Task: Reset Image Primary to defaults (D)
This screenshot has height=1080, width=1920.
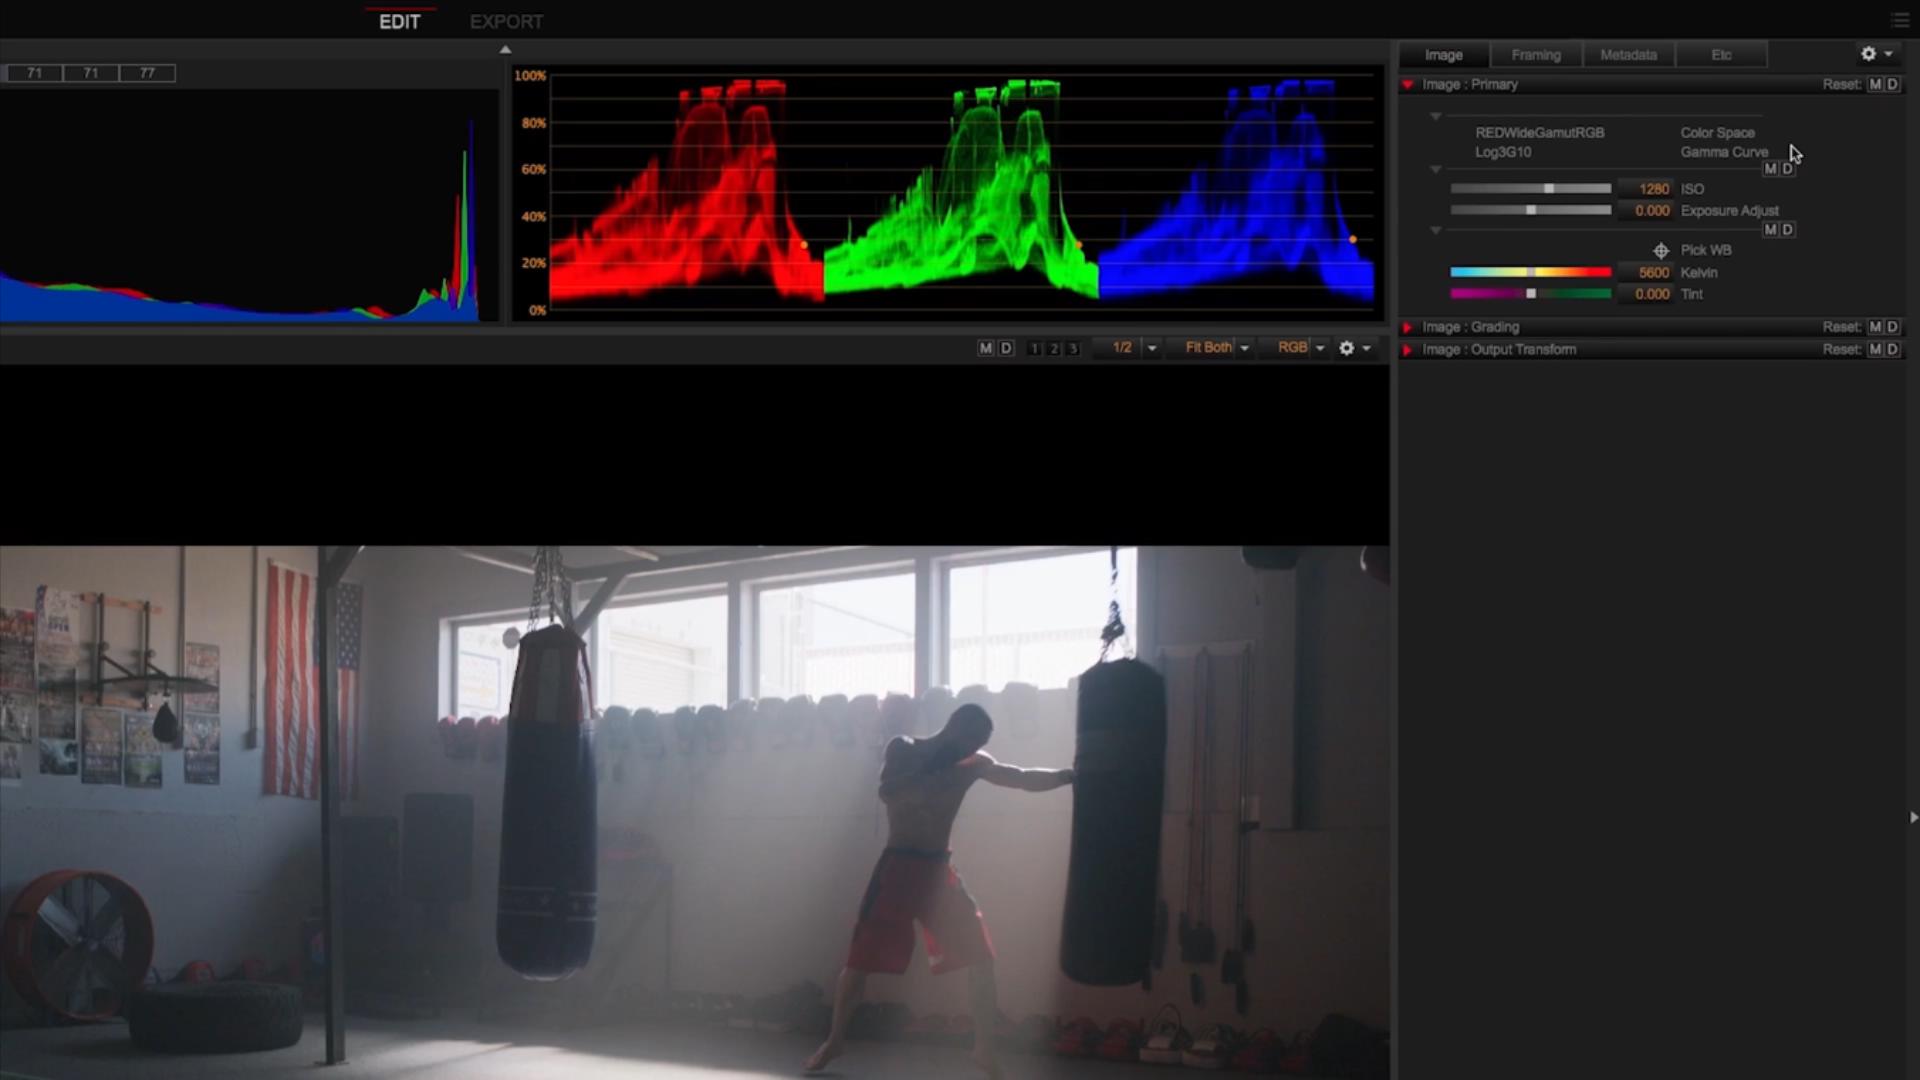Action: [1892, 85]
